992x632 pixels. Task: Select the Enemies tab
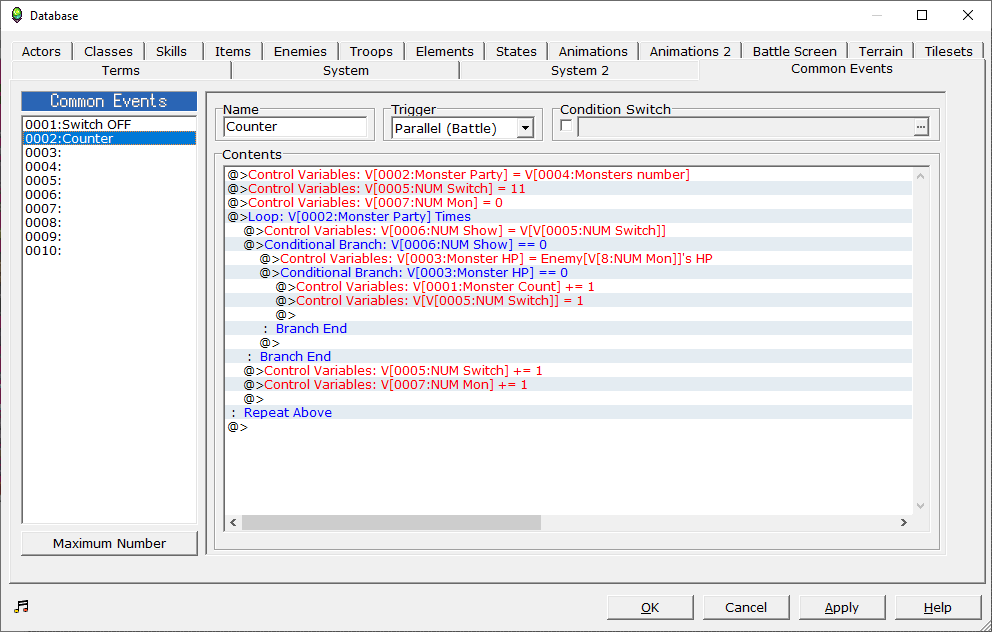click(300, 51)
